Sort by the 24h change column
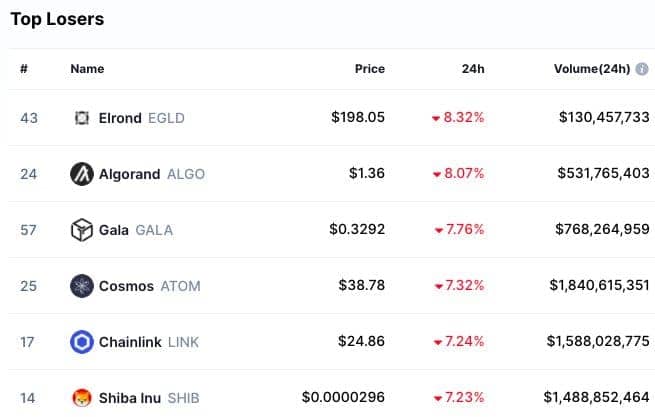 [473, 69]
